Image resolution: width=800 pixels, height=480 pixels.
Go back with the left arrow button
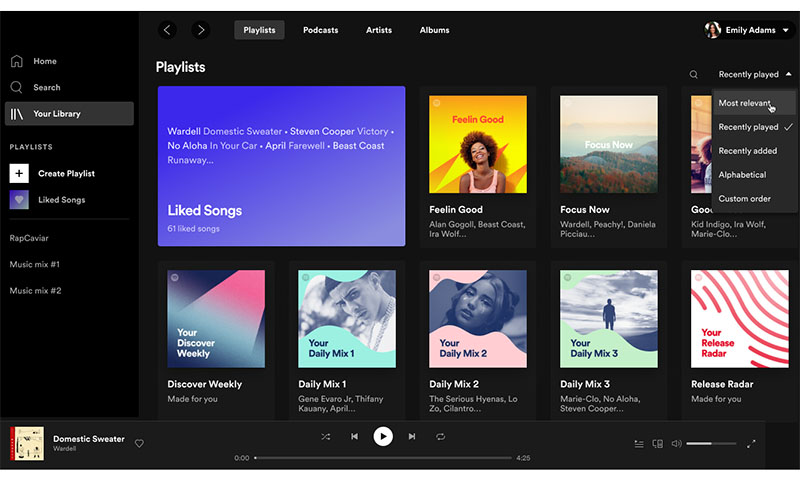[167, 30]
